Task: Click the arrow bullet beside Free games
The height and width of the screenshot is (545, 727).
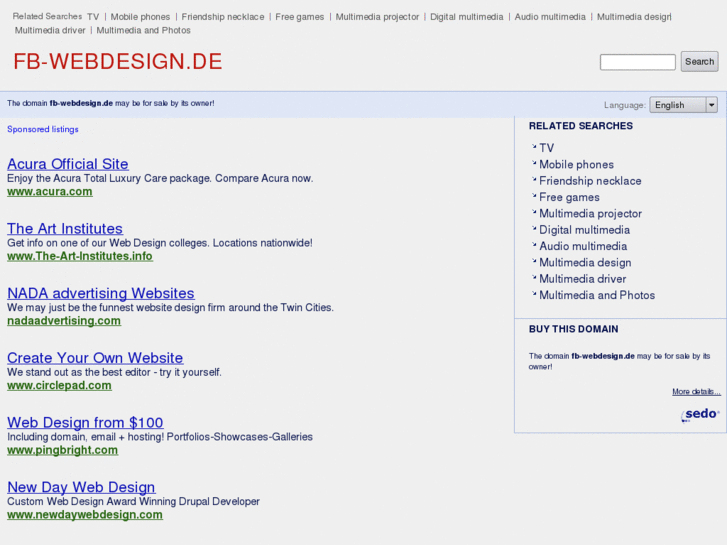Action: [534, 196]
